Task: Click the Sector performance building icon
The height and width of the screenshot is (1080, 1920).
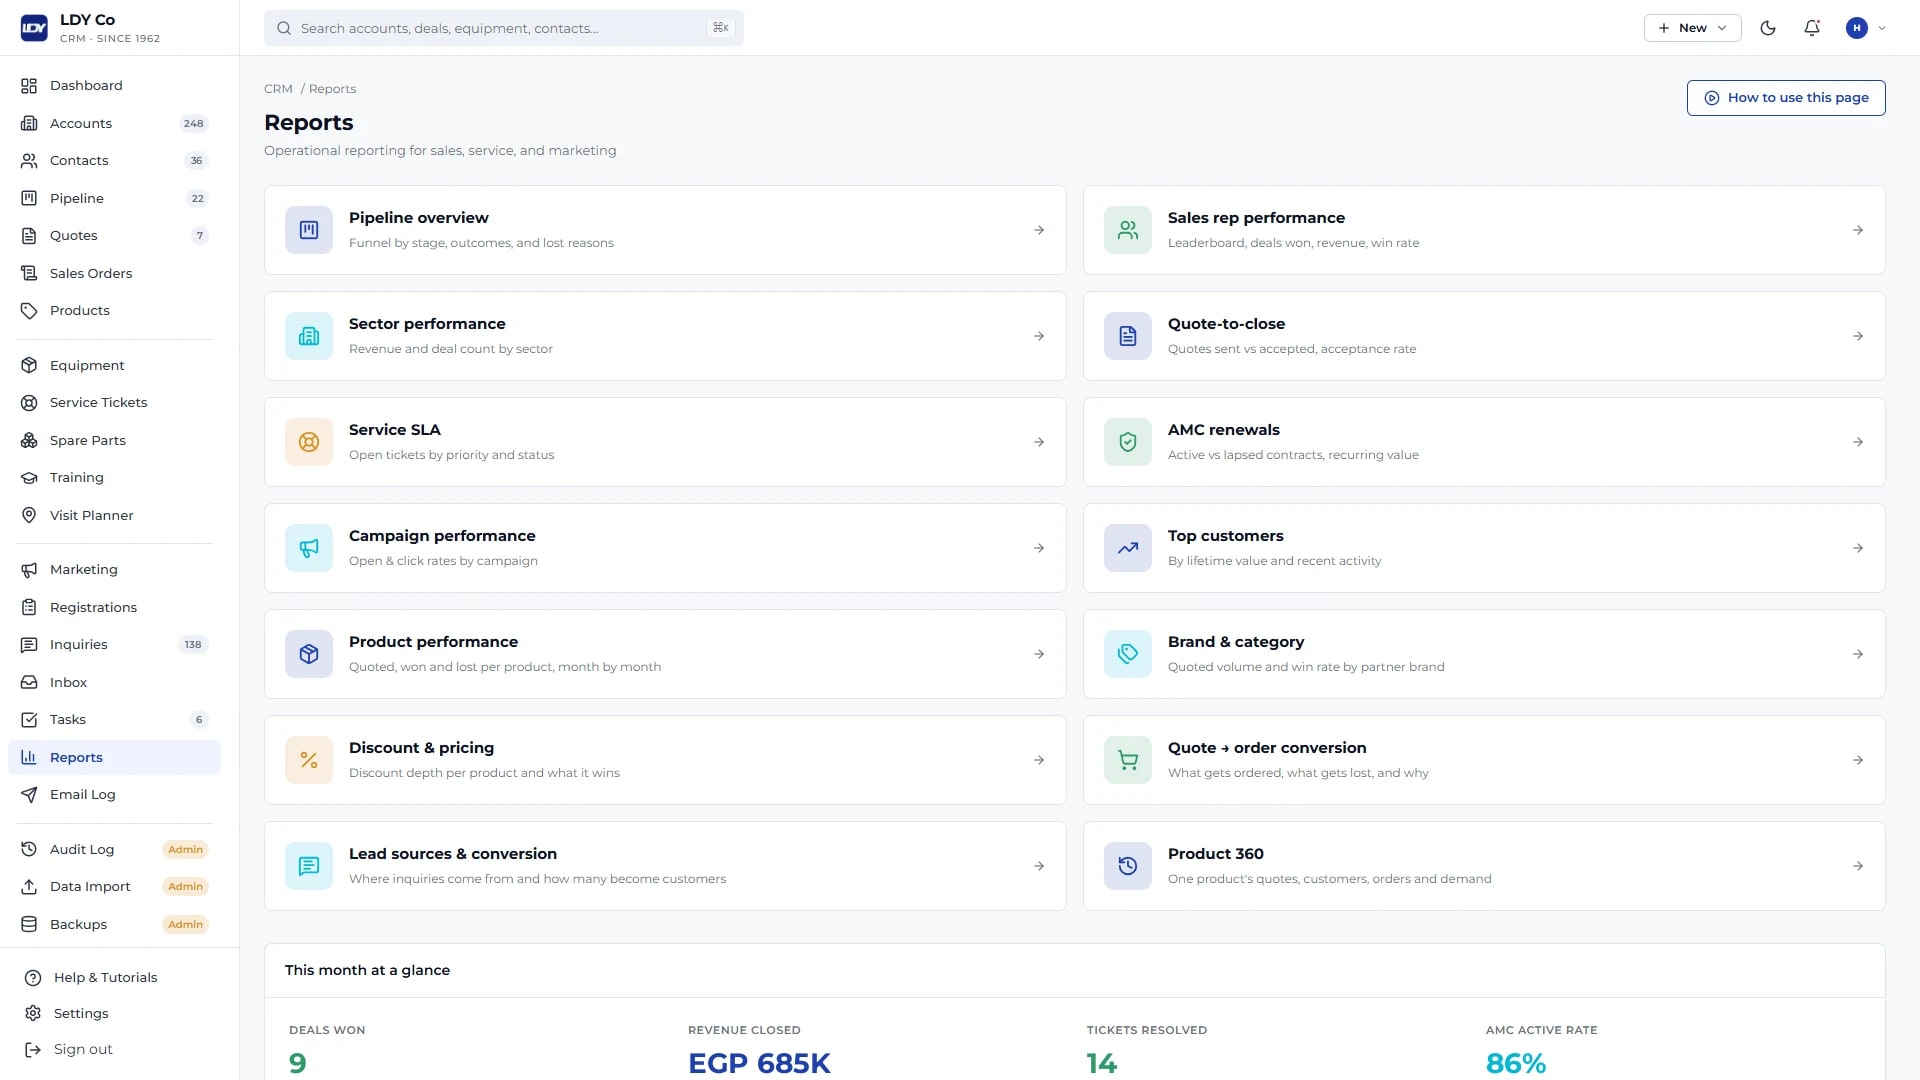Action: pyautogui.click(x=309, y=336)
